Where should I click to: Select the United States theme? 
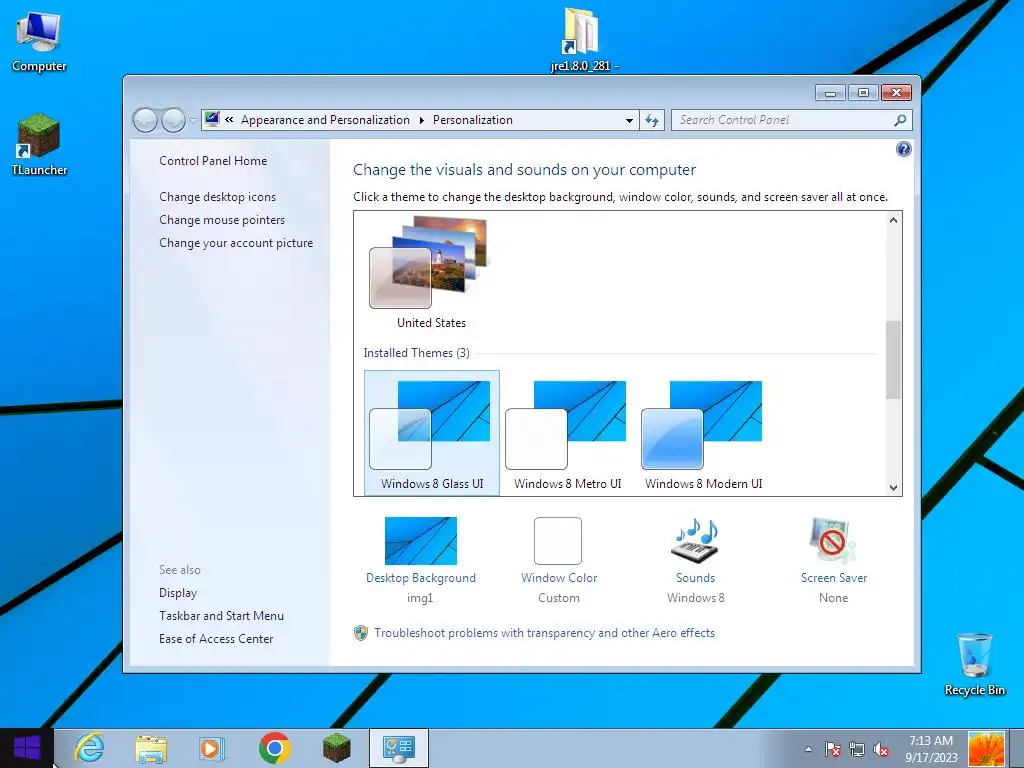tap(431, 272)
